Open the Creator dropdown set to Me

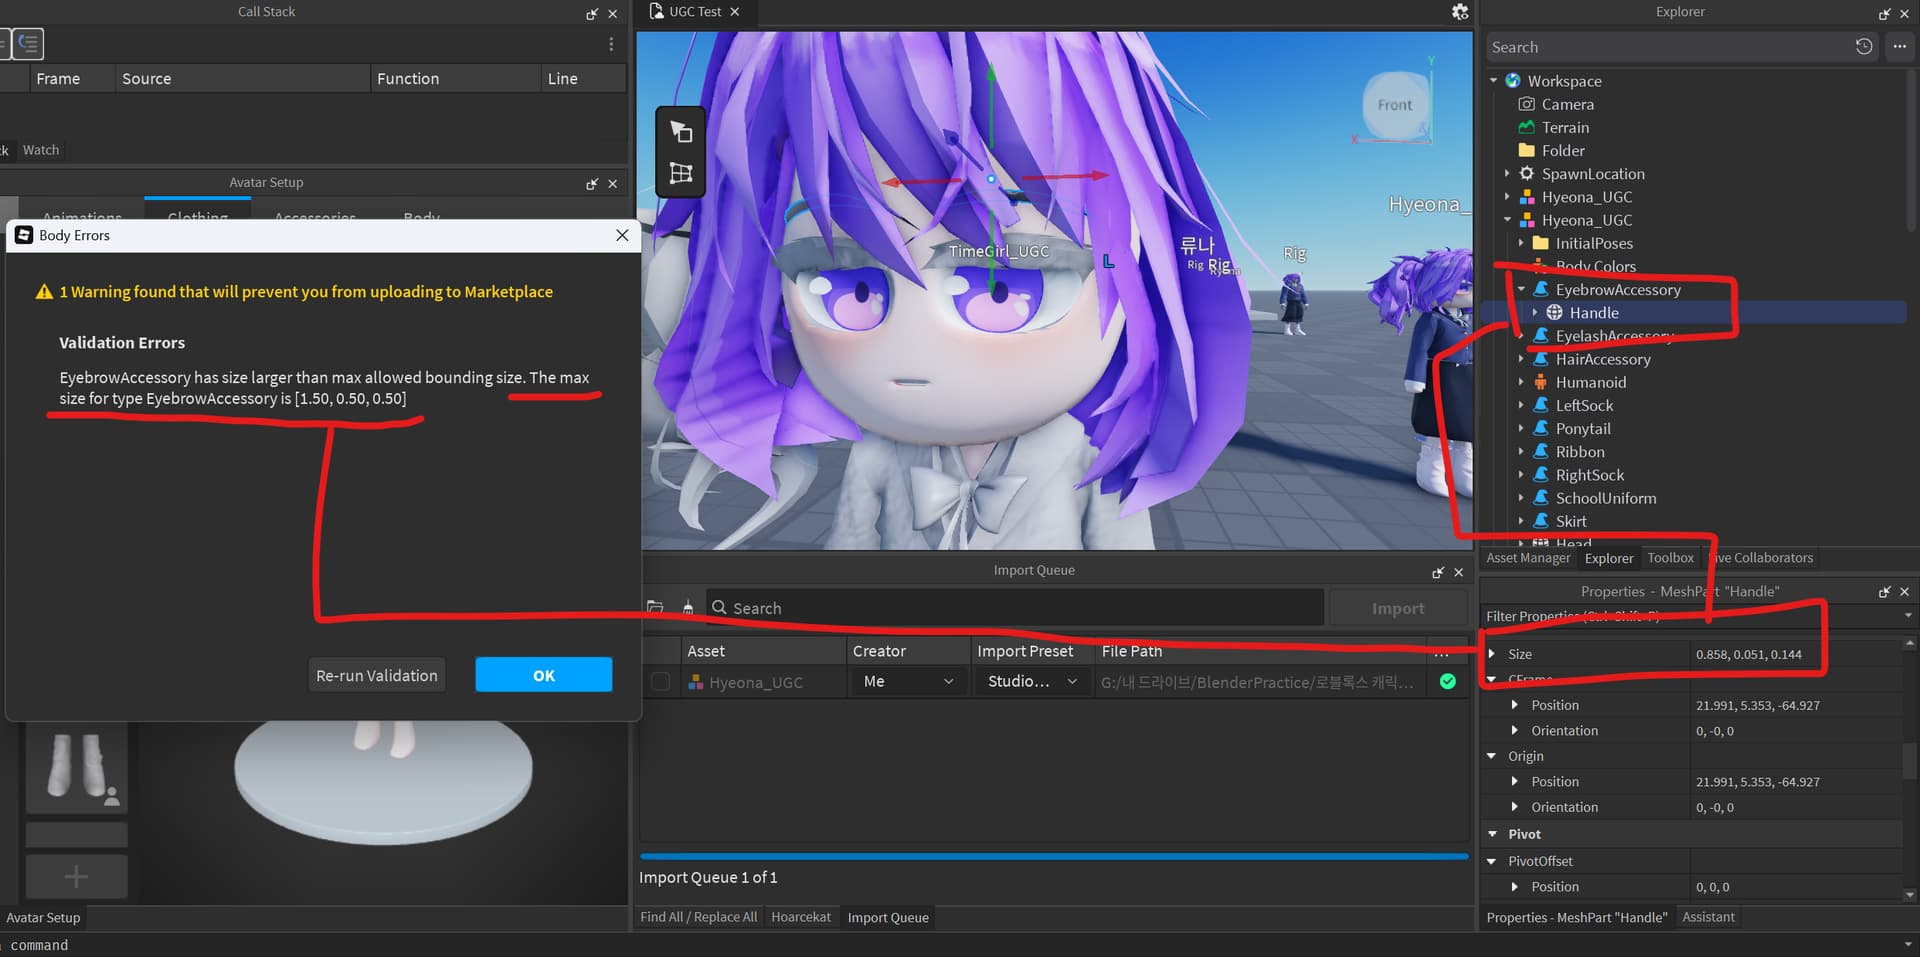click(x=907, y=682)
